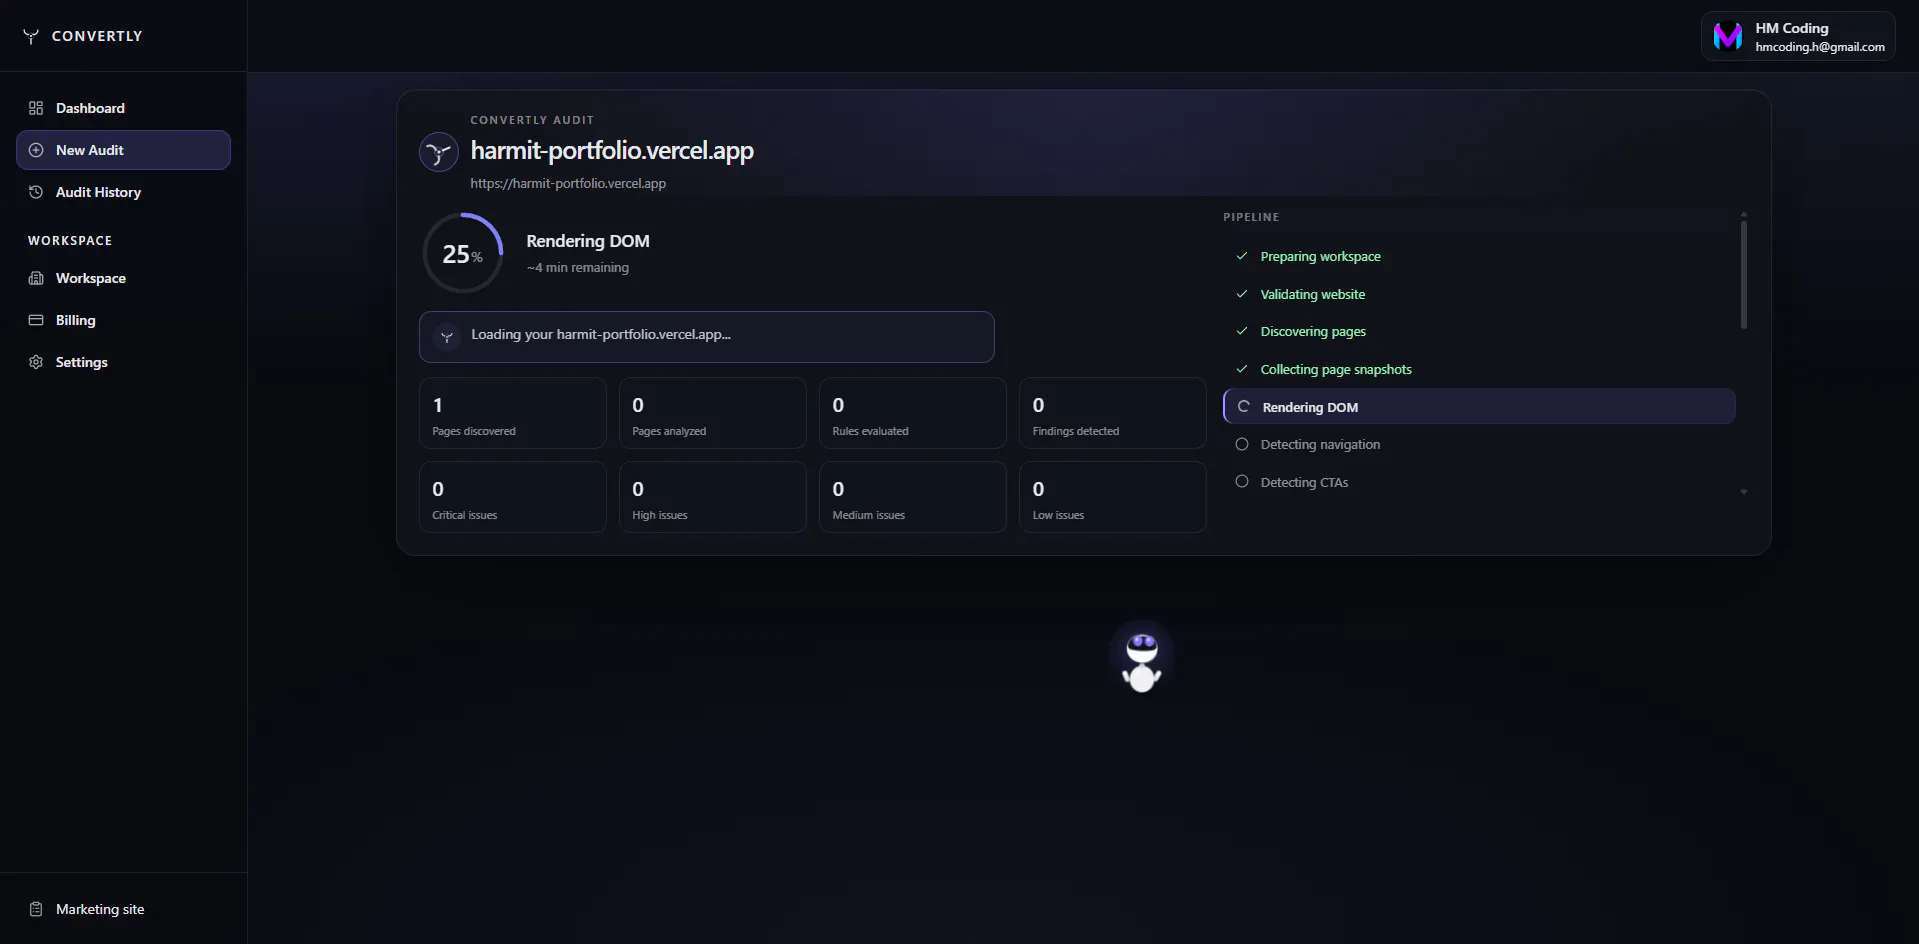Click the Marketing site clipboard icon
The height and width of the screenshot is (944, 1919).
[36, 909]
